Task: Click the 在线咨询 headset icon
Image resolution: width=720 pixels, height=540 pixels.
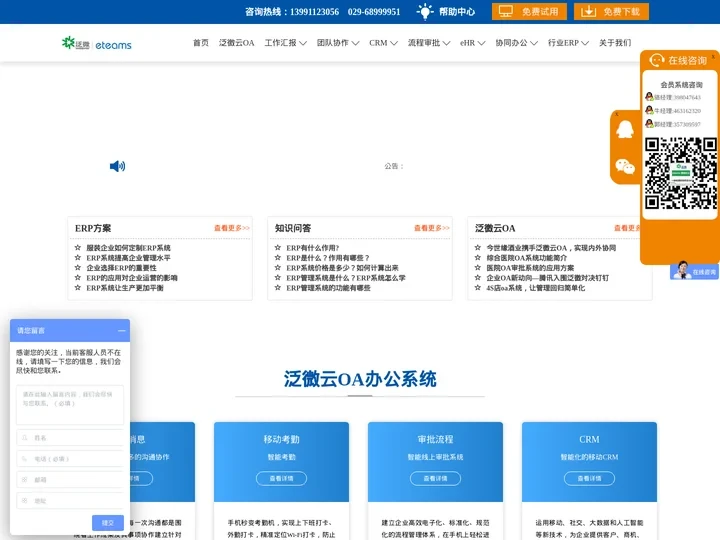Action: click(657, 60)
